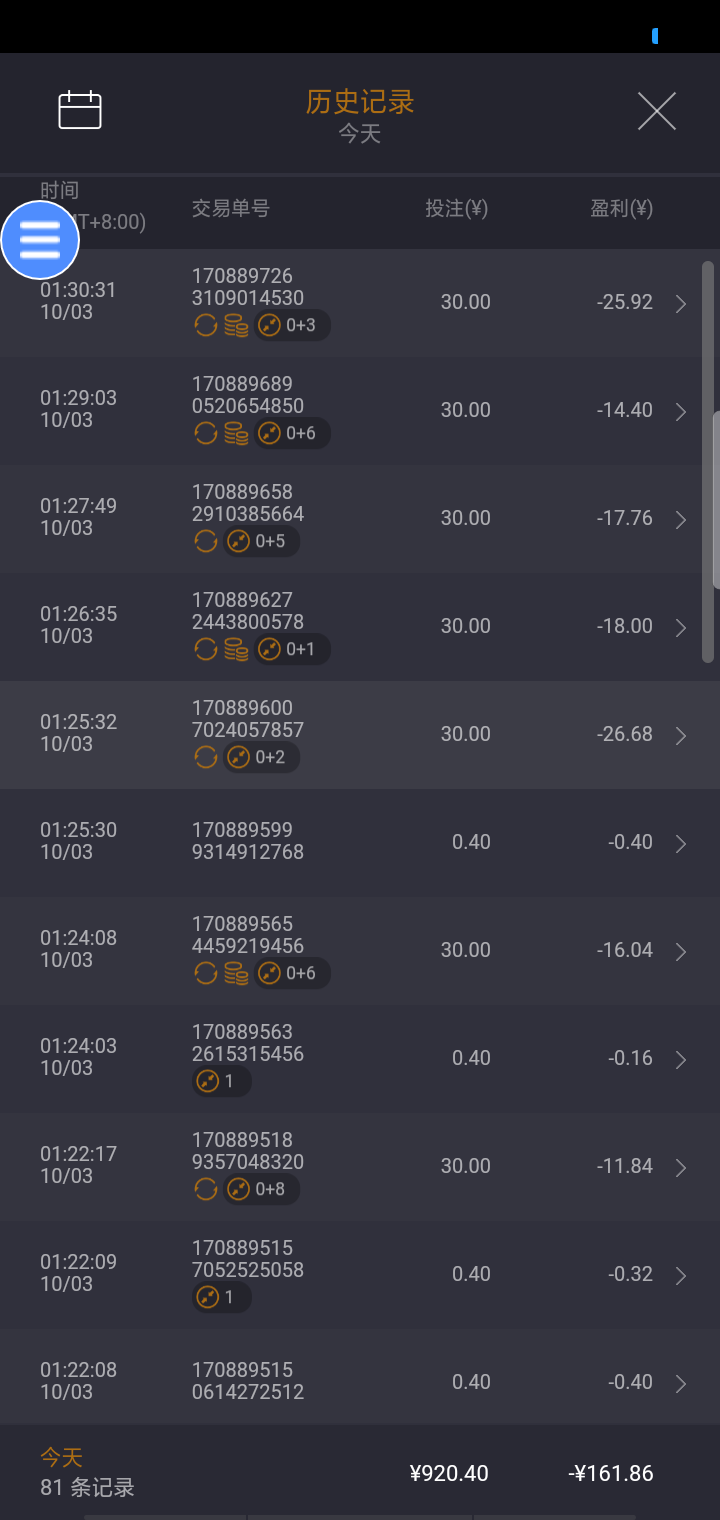This screenshot has width=720, height=1520.
Task: Click the coins icon on the 01:29:03 record
Action: pos(236,433)
